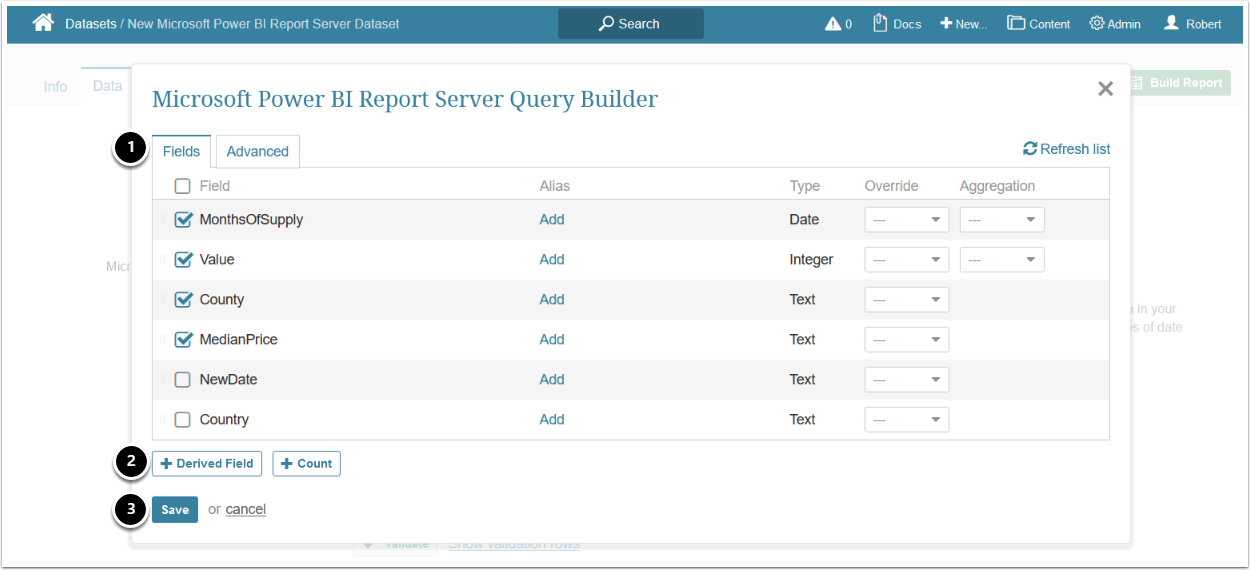This screenshot has height=570, width=1250.
Task: Open Override dropdown for MonthsOfSupply
Action: tap(906, 220)
